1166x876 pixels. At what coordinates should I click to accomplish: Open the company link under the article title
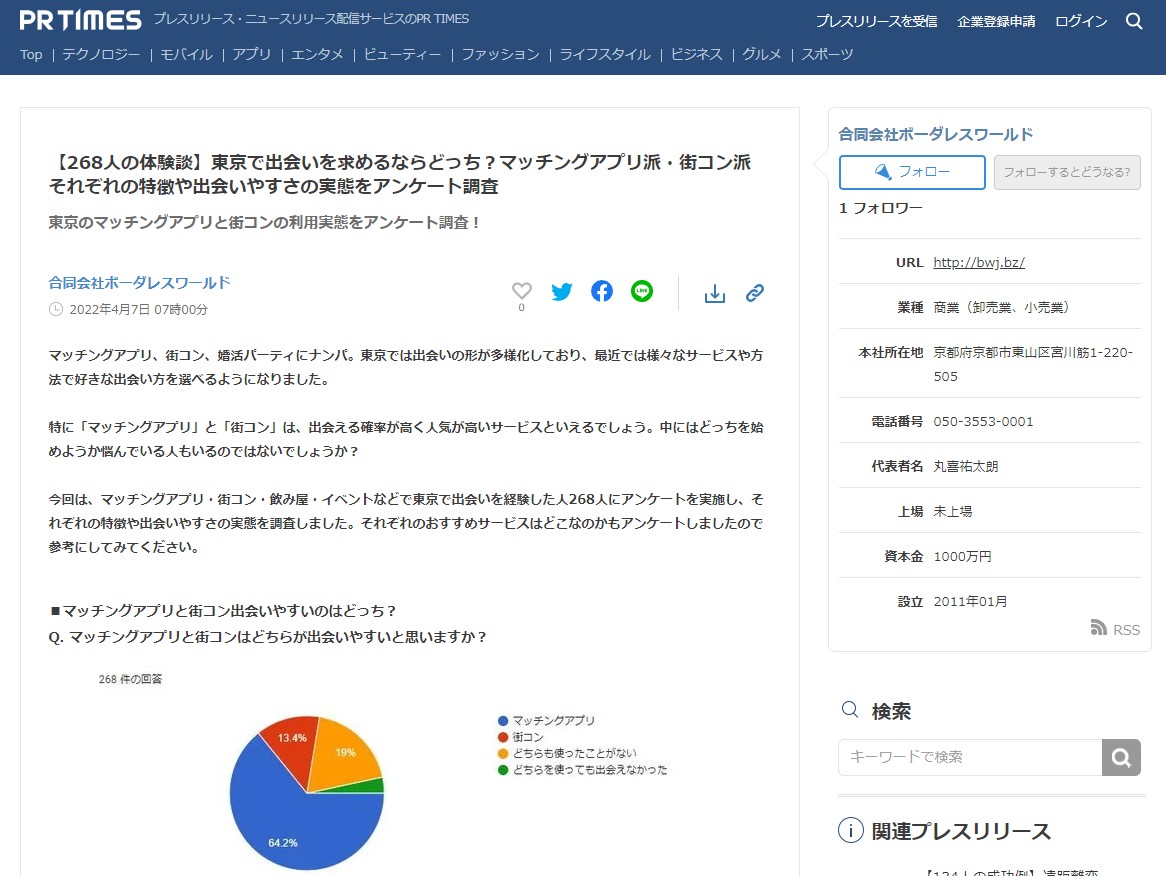139,283
